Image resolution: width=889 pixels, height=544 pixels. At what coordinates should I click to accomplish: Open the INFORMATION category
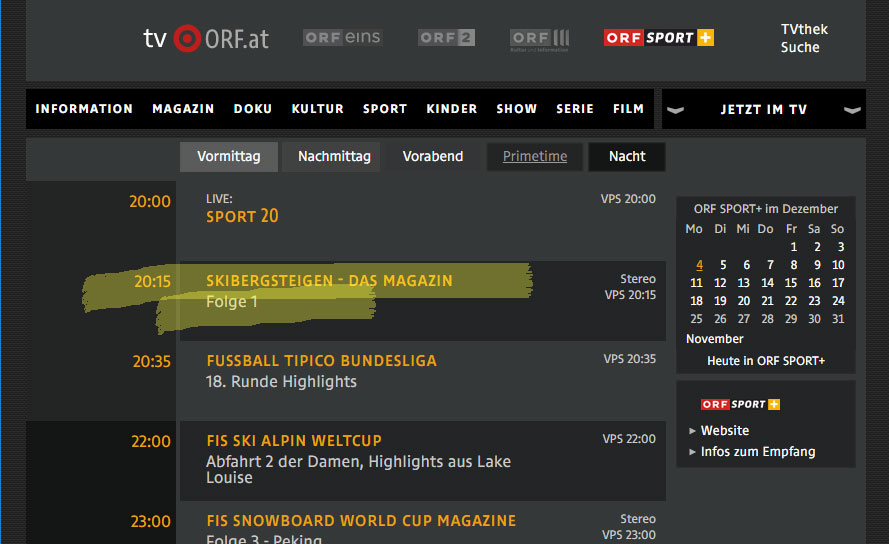pyautogui.click(x=84, y=108)
